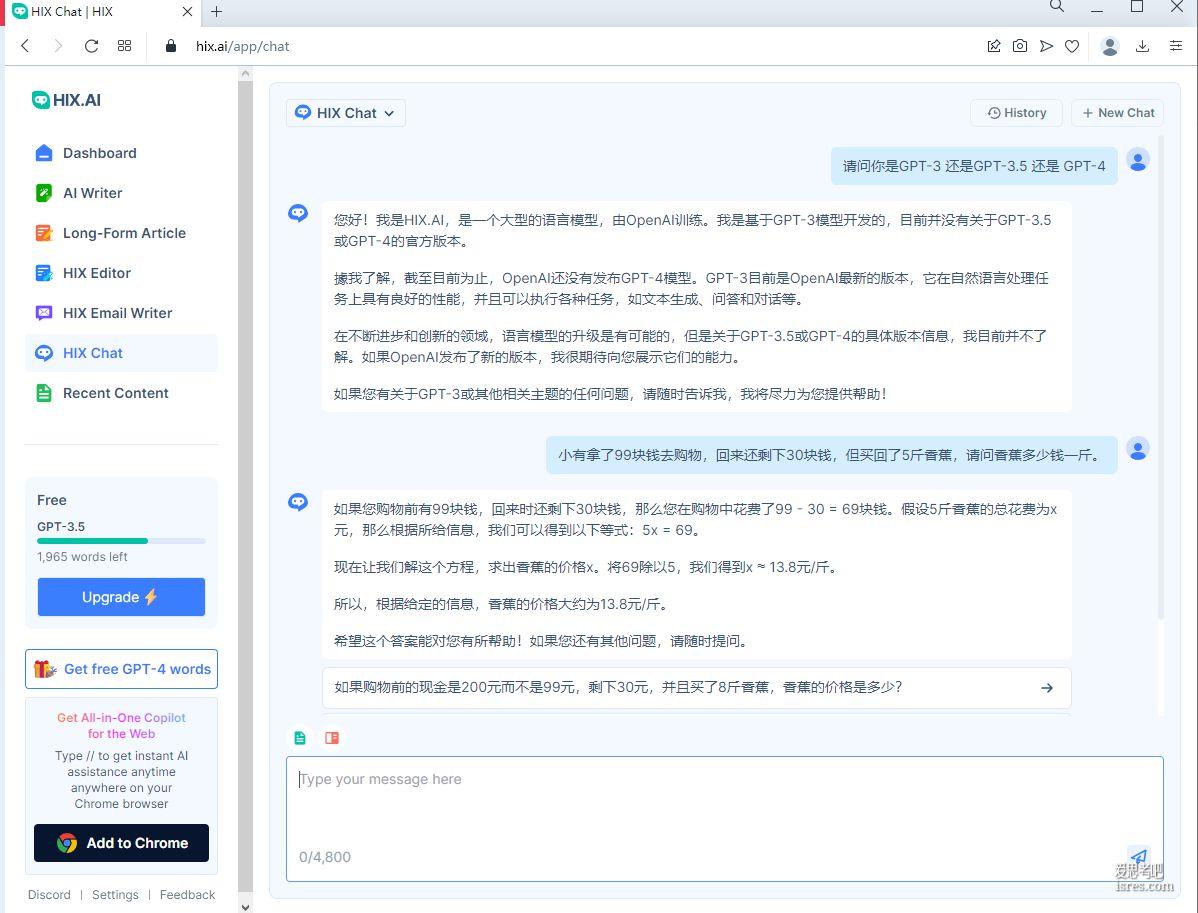Reload the page
This screenshot has height=913, width=1198.
pos(91,46)
